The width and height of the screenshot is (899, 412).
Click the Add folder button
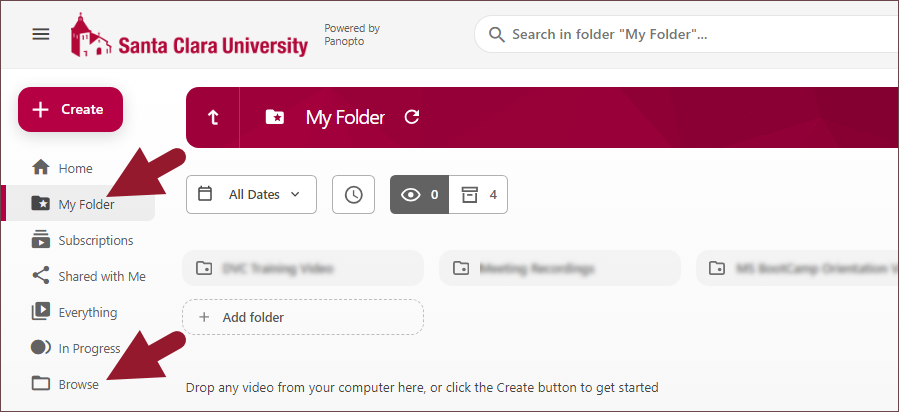[303, 317]
